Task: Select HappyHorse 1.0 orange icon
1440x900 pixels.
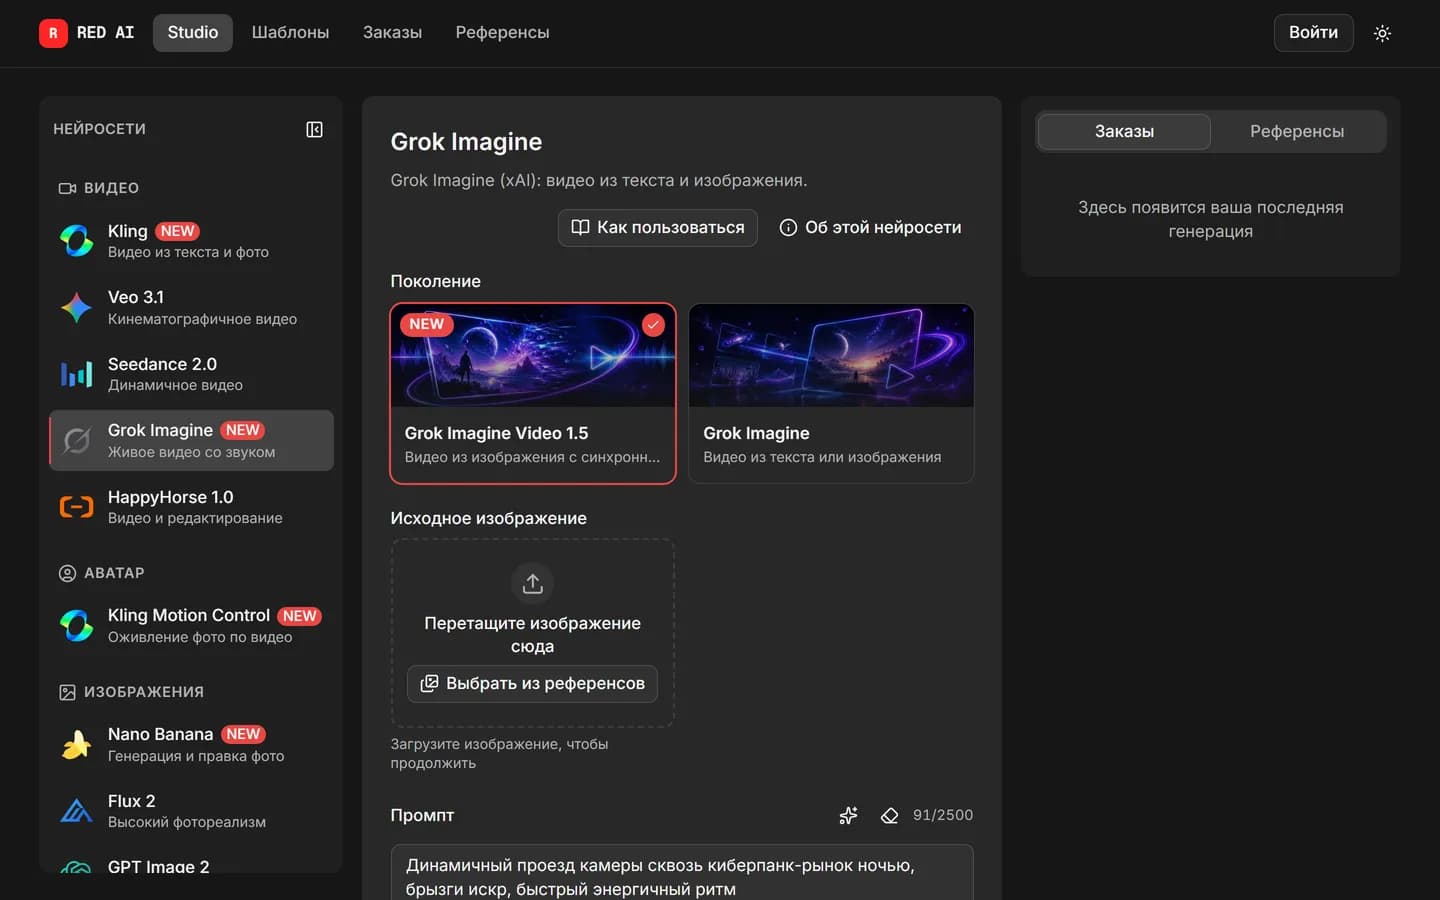Action: point(77,507)
